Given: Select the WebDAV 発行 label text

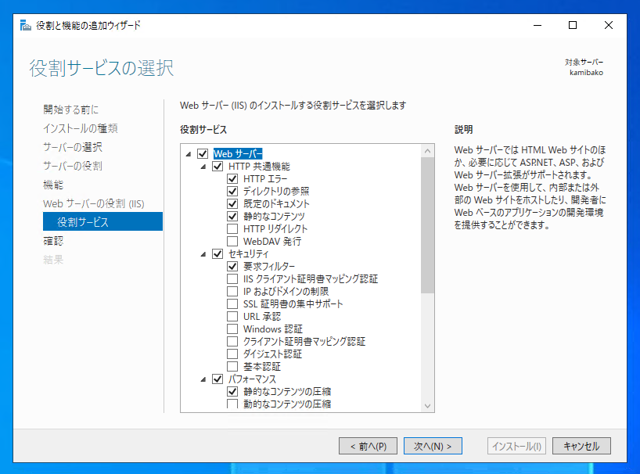Looking at the screenshot, I should [x=272, y=241].
